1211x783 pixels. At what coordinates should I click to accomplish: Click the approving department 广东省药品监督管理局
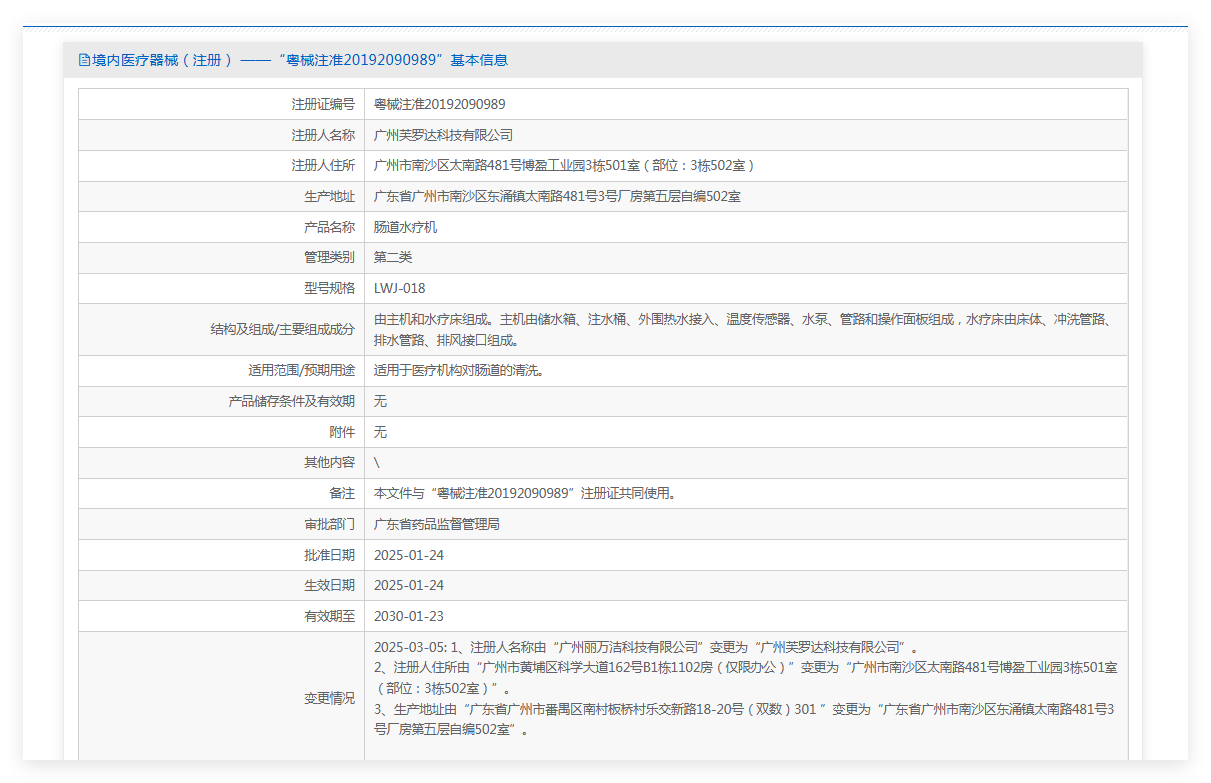point(436,524)
